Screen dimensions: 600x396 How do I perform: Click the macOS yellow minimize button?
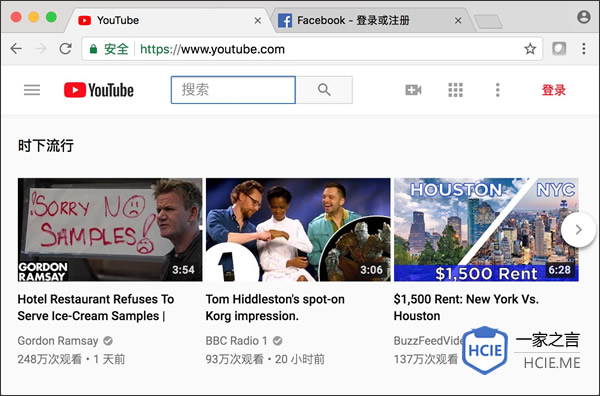click(34, 17)
